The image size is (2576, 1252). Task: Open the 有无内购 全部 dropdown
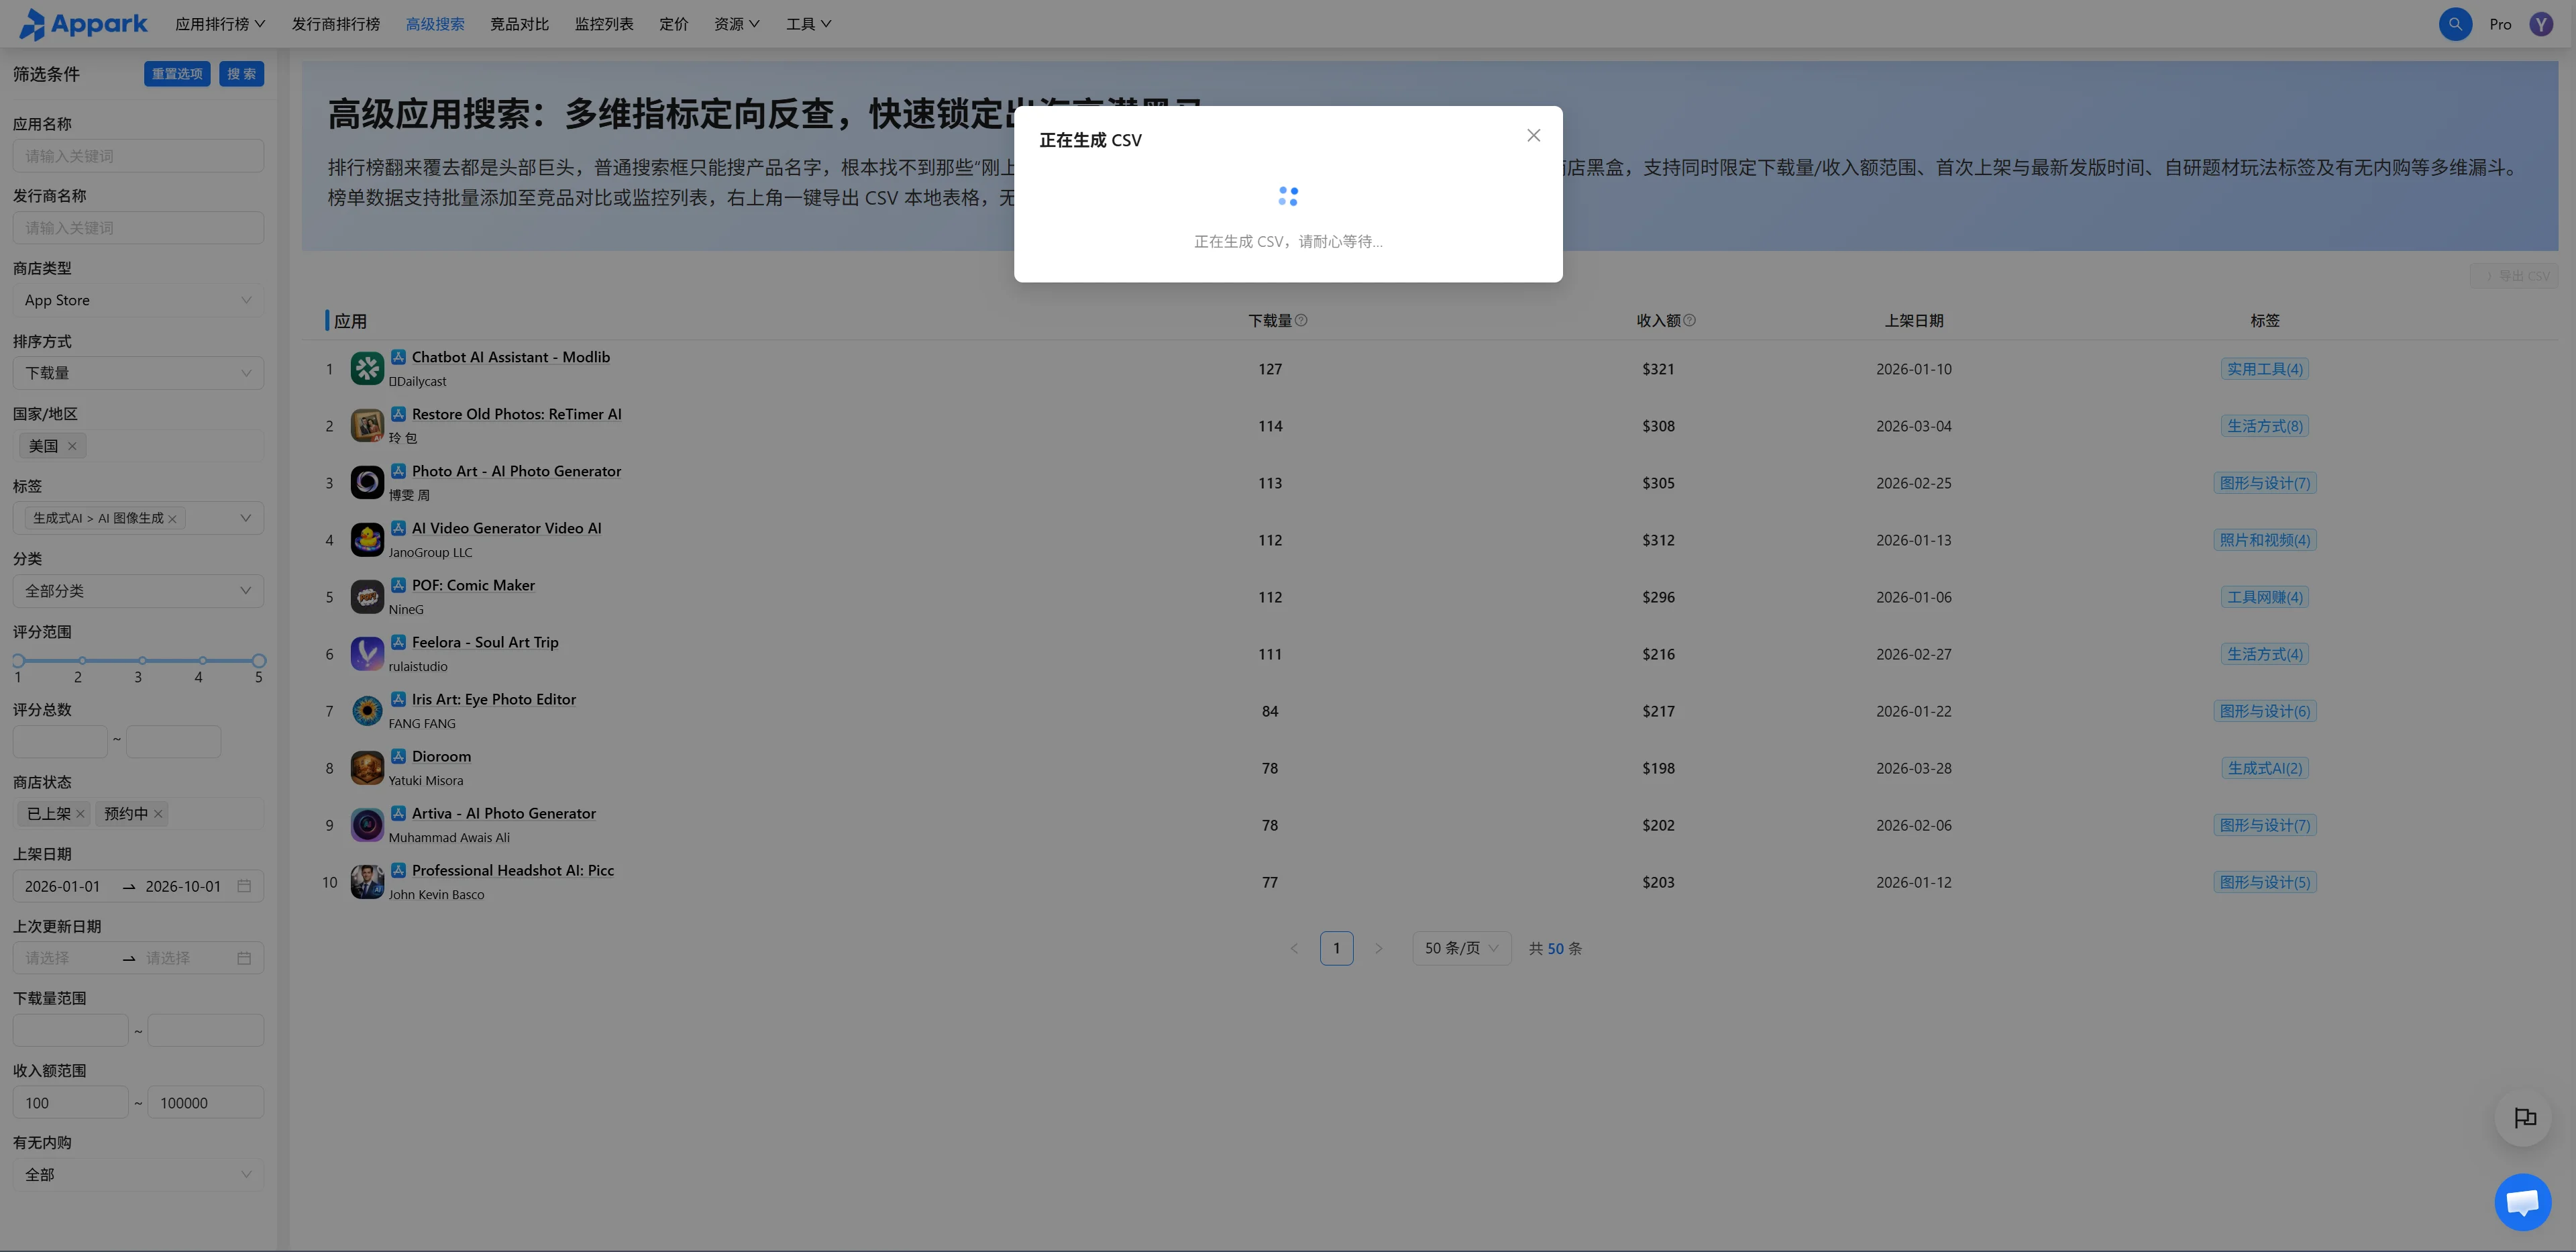tap(138, 1175)
